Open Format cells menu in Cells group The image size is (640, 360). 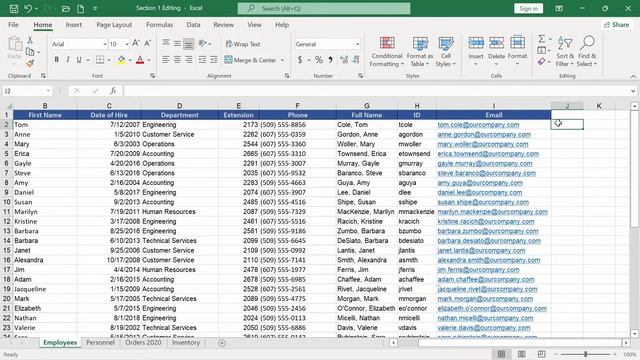[517, 52]
